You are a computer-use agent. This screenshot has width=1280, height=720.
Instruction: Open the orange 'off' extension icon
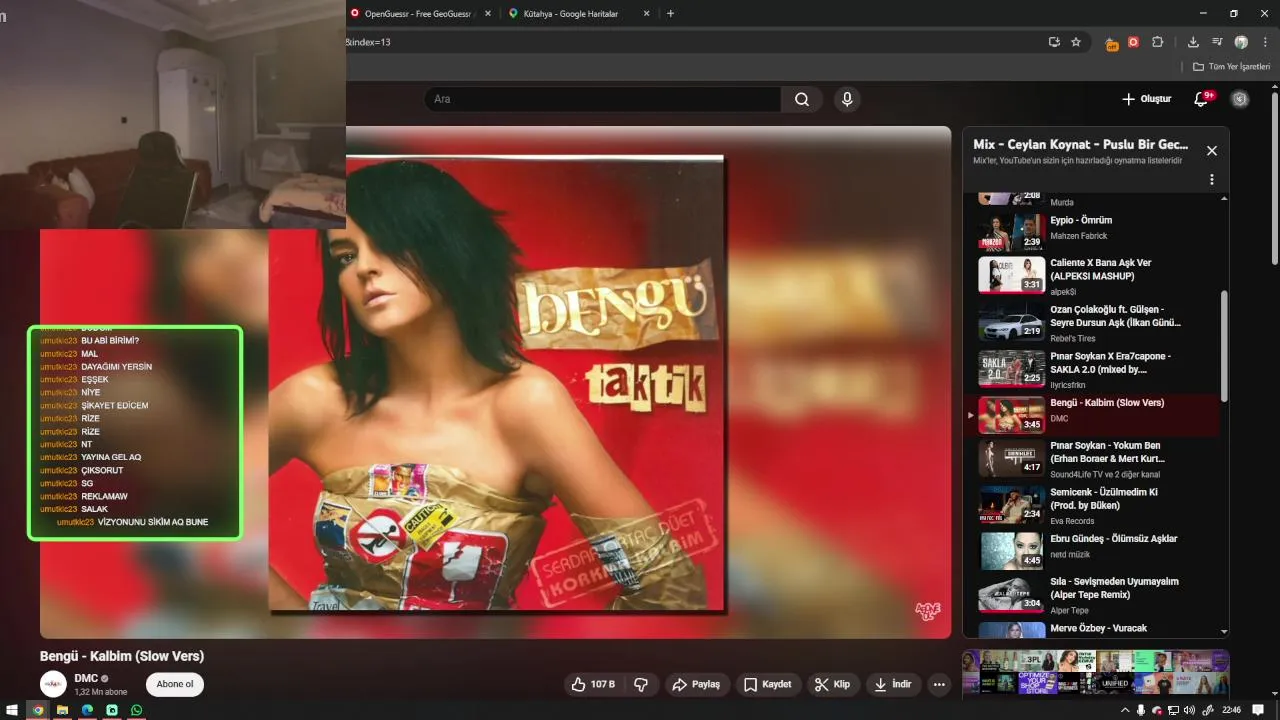point(1111,43)
